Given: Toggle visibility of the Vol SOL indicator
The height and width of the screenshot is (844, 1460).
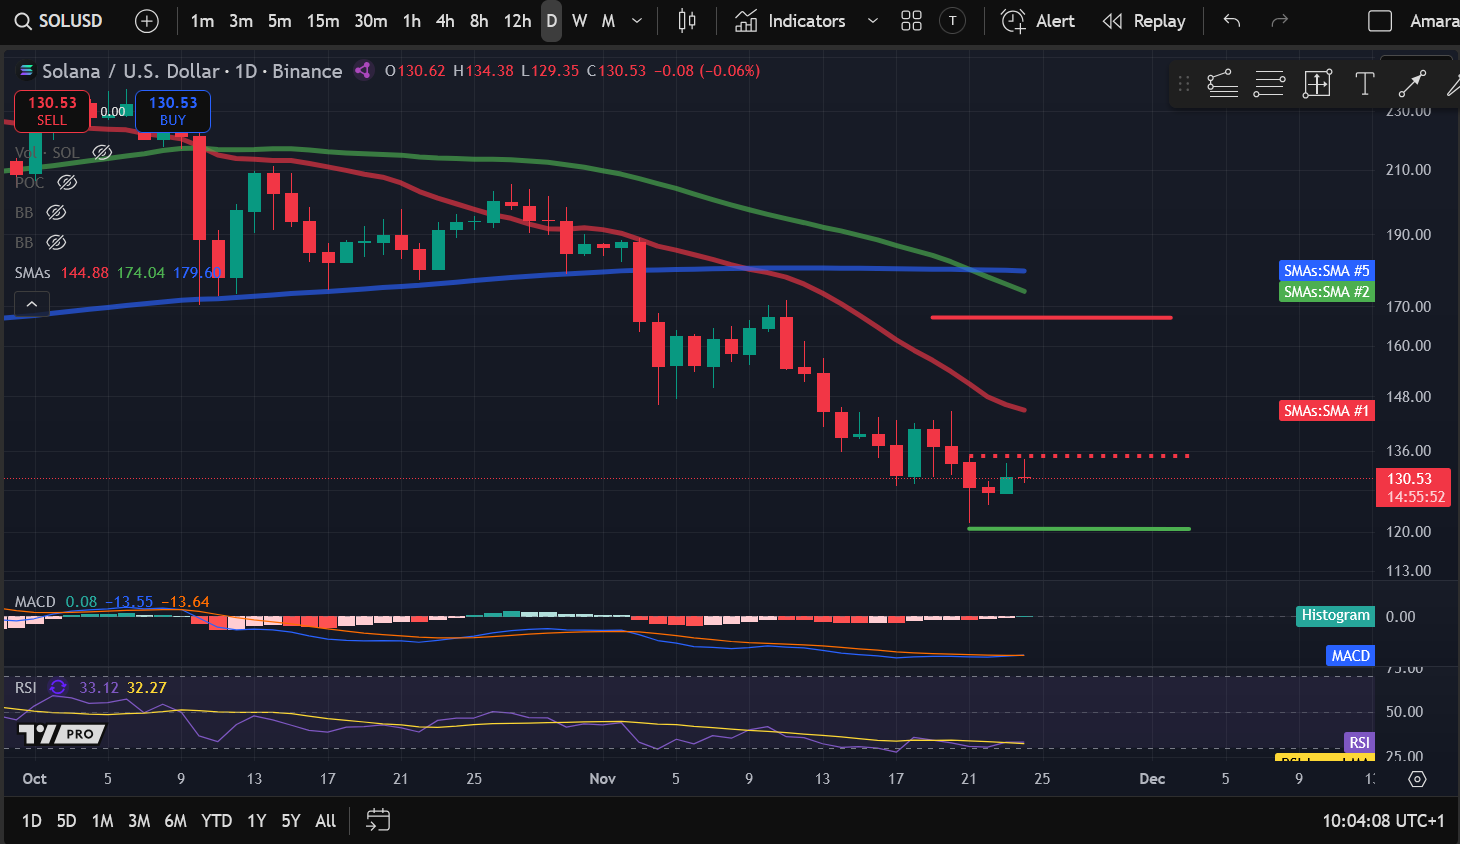Looking at the screenshot, I should pyautogui.click(x=102, y=152).
